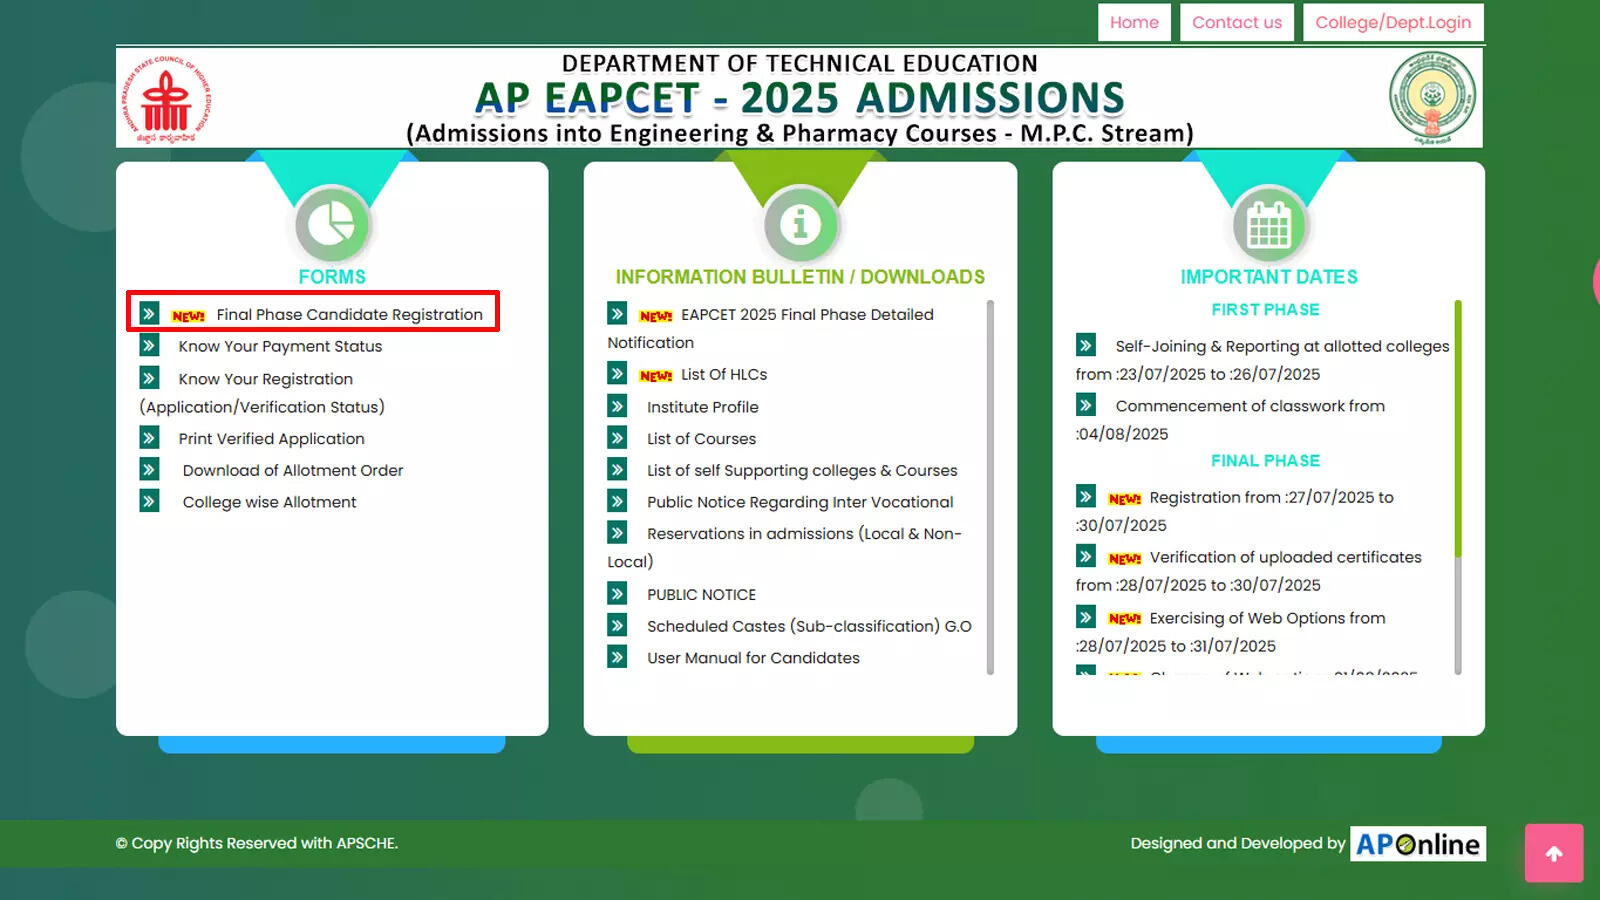Click arrow icon beside Exercising of Web Options

tap(1086, 617)
